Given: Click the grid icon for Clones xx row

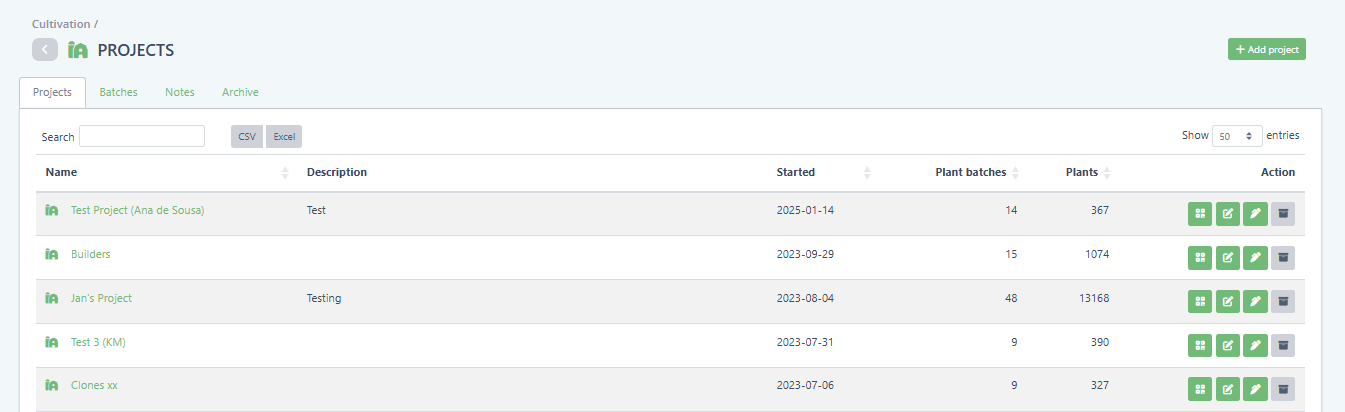Looking at the screenshot, I should tap(1200, 389).
